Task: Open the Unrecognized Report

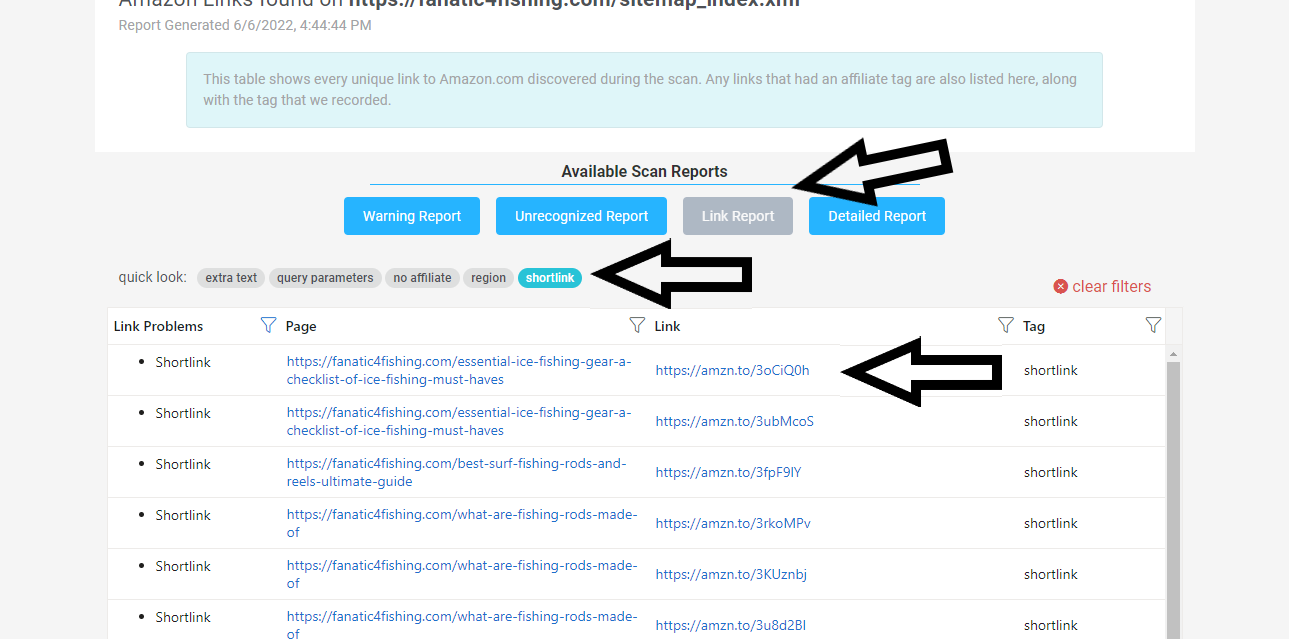Action: 582,216
